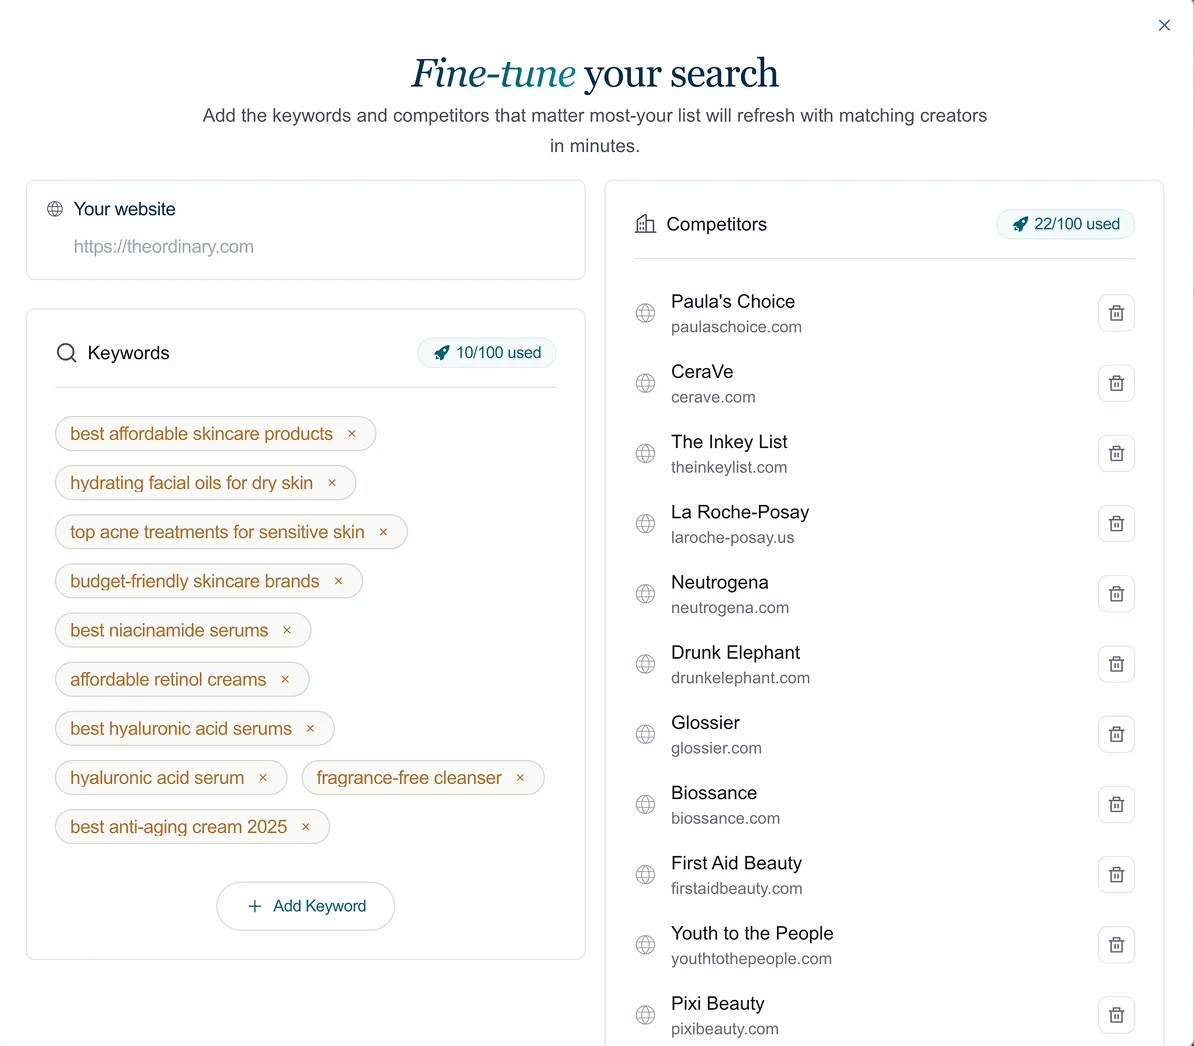Edit the website URL field theordinary.com

pos(164,247)
